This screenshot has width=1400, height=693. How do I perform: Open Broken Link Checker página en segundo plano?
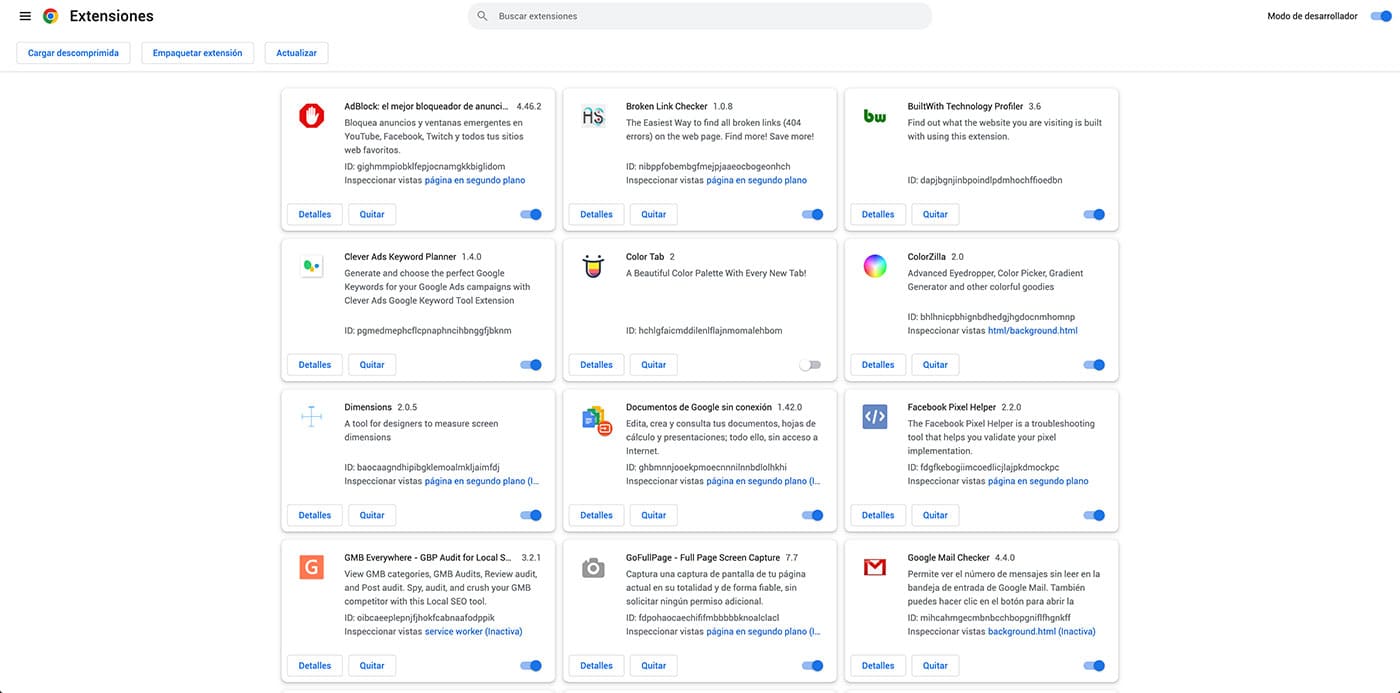coord(757,180)
